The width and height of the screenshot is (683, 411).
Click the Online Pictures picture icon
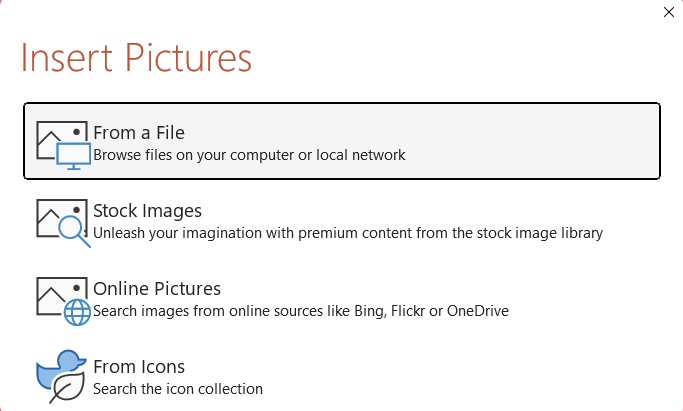[64, 301]
